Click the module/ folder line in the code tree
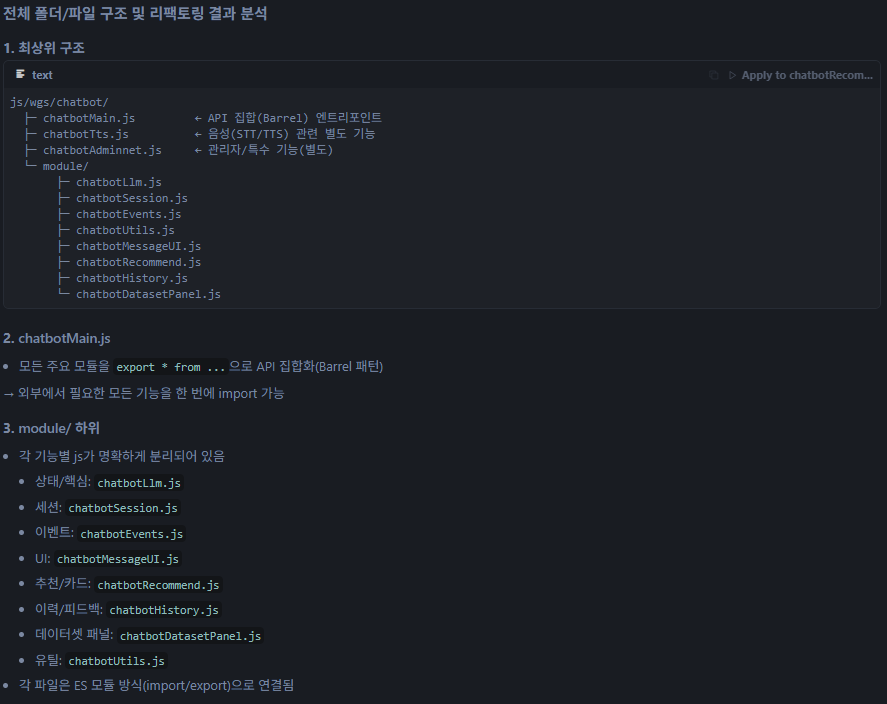 65,166
